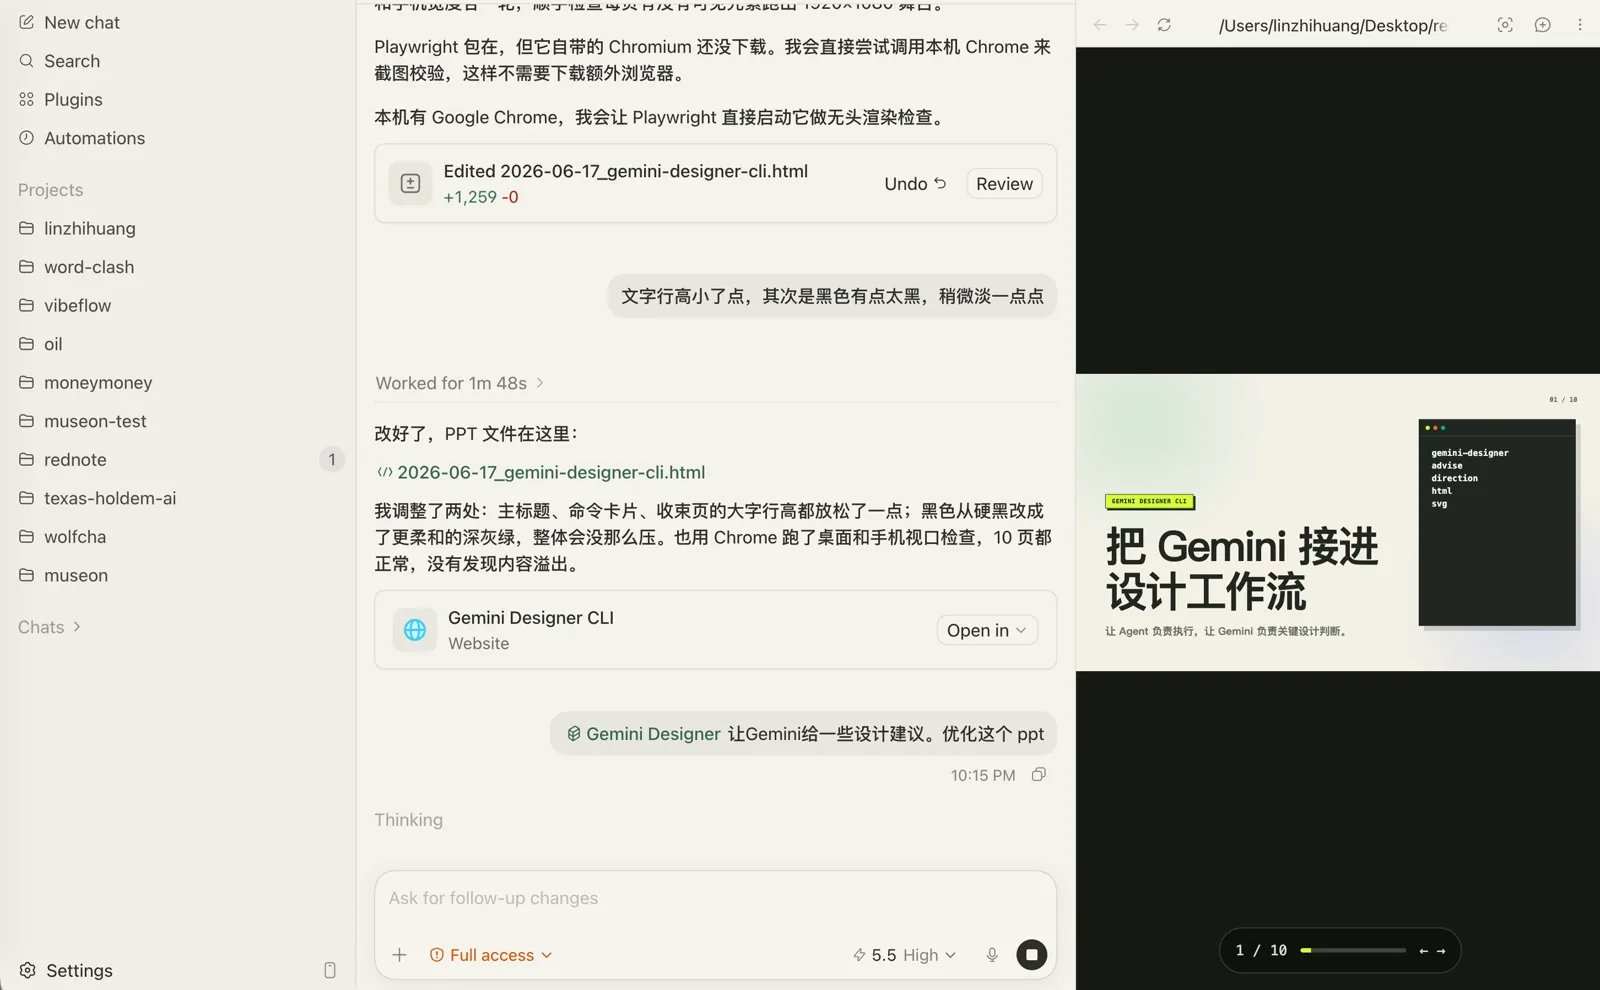Click the edited file diff icon
The width and height of the screenshot is (1600, 990).
410,183
